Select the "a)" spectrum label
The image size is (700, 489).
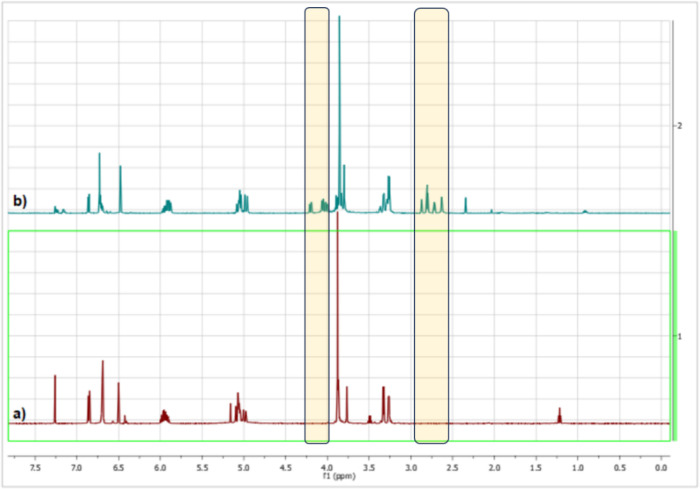click(x=19, y=414)
